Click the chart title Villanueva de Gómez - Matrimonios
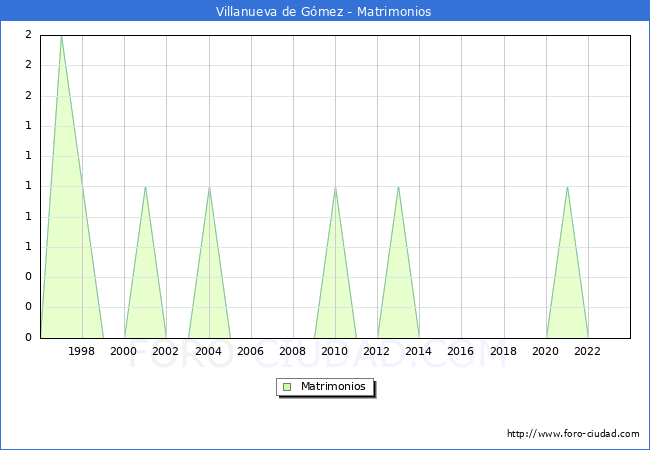The image size is (650, 450). pos(324,12)
